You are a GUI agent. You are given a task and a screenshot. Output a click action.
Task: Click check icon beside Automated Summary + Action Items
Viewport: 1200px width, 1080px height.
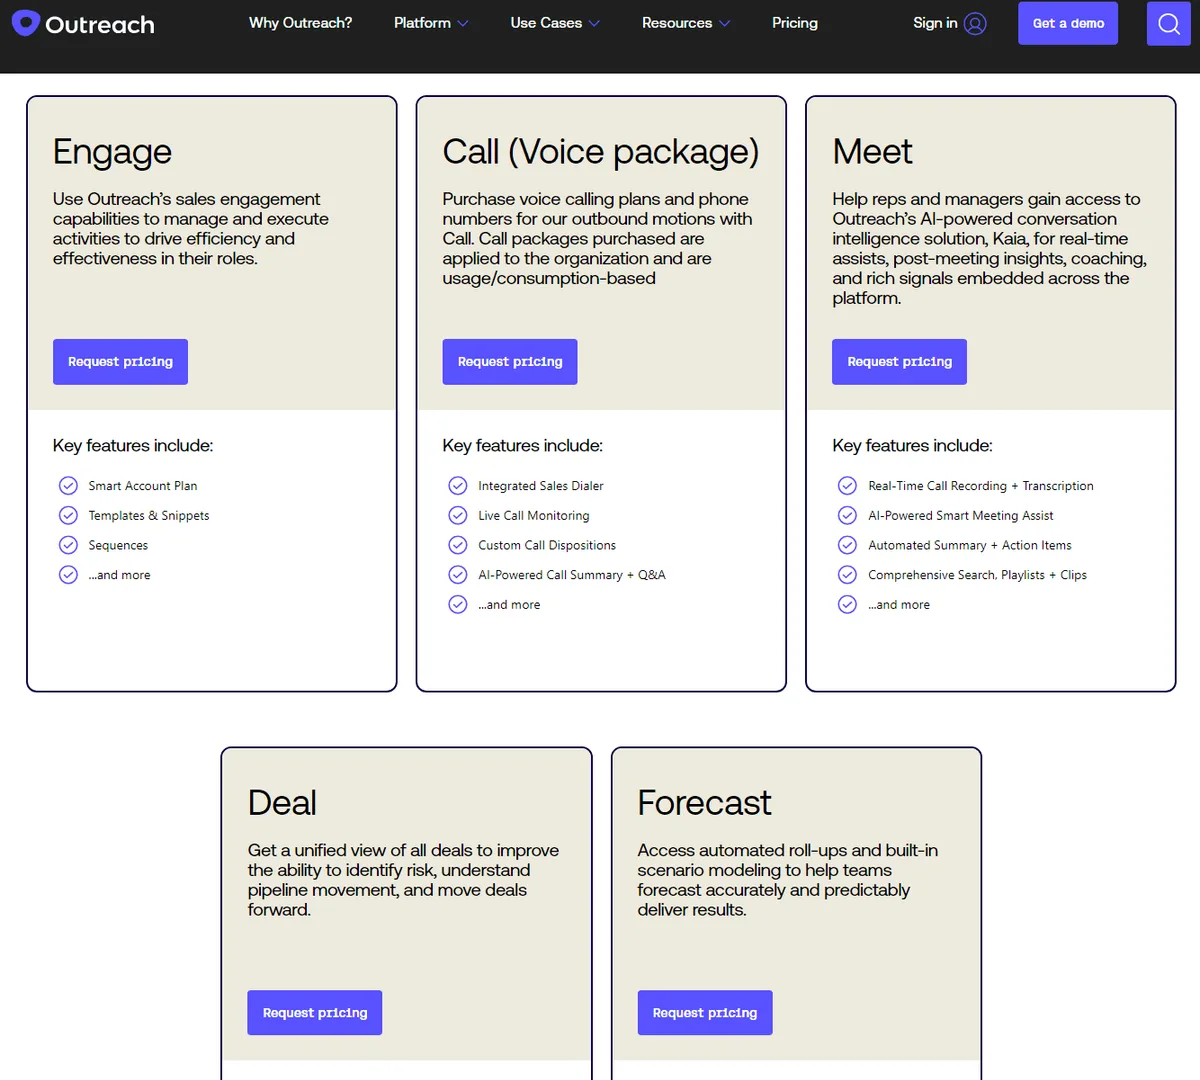847,546
